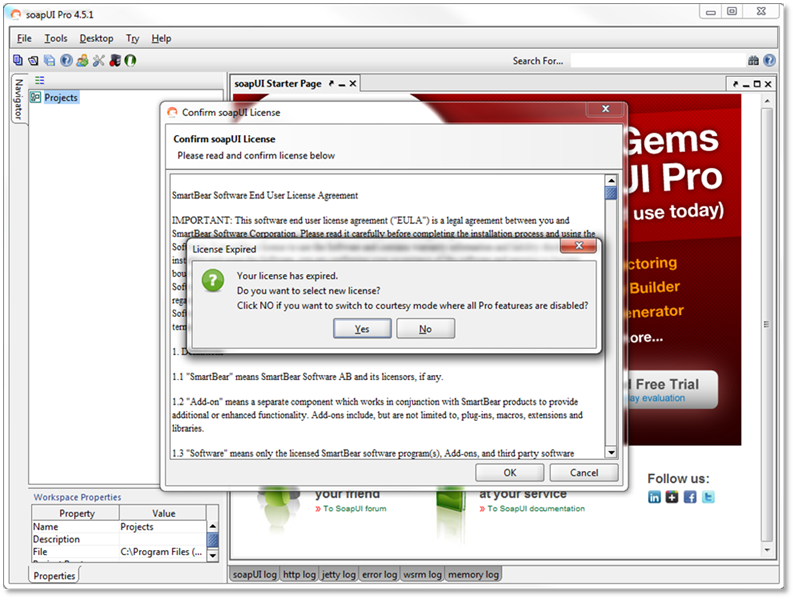Select the Projects node in Navigator
794x599 pixels.
point(60,97)
